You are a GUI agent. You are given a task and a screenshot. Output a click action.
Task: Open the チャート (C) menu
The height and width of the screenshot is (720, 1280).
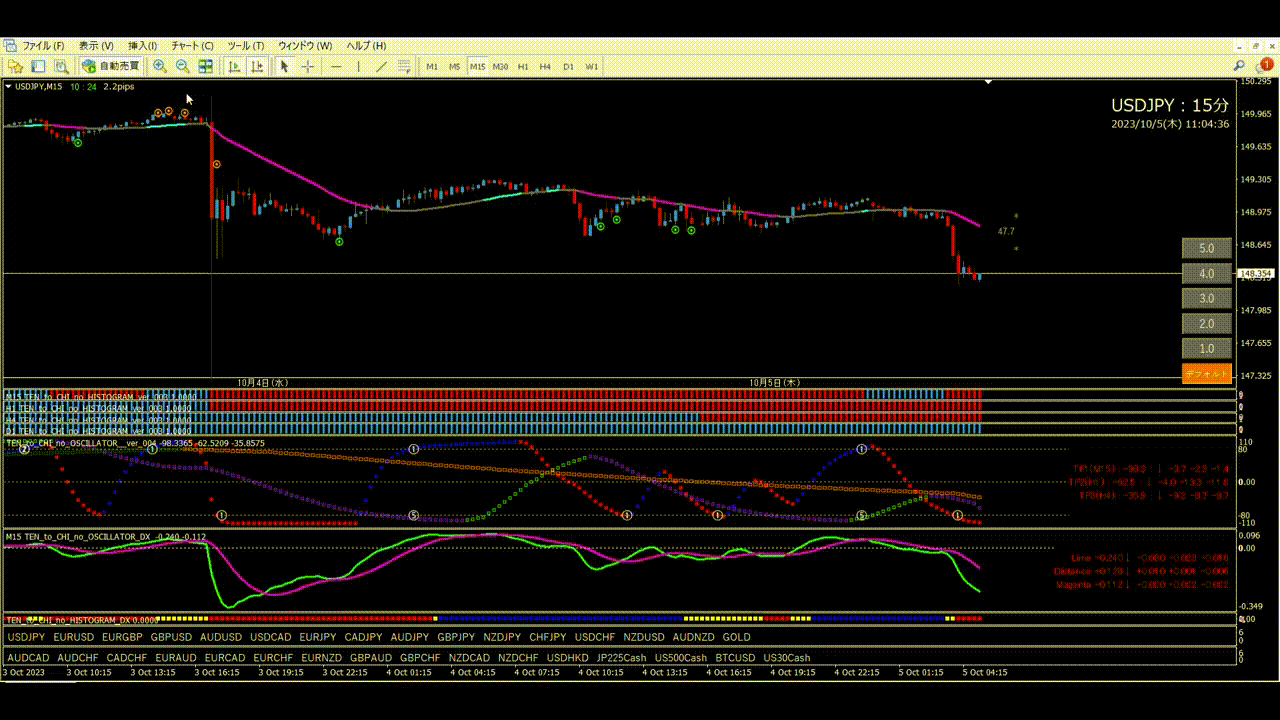(192, 46)
